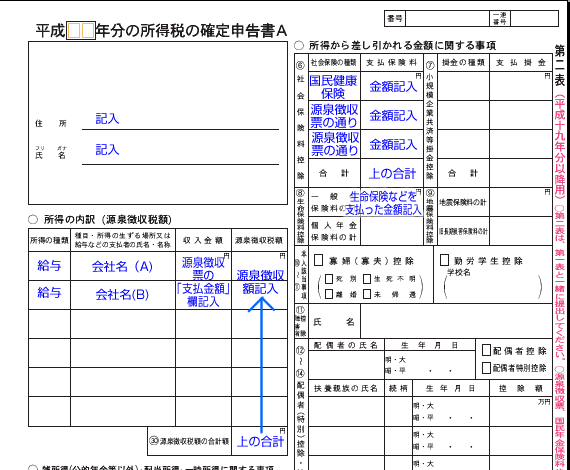Click the 支払保険料 header

pos(391,63)
